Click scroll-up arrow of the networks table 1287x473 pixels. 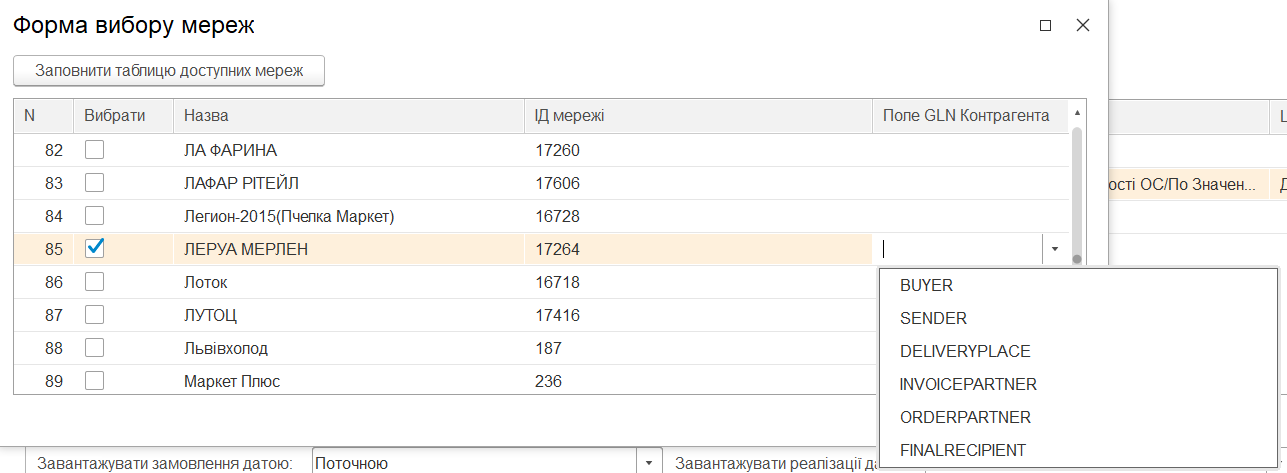(x=1077, y=114)
